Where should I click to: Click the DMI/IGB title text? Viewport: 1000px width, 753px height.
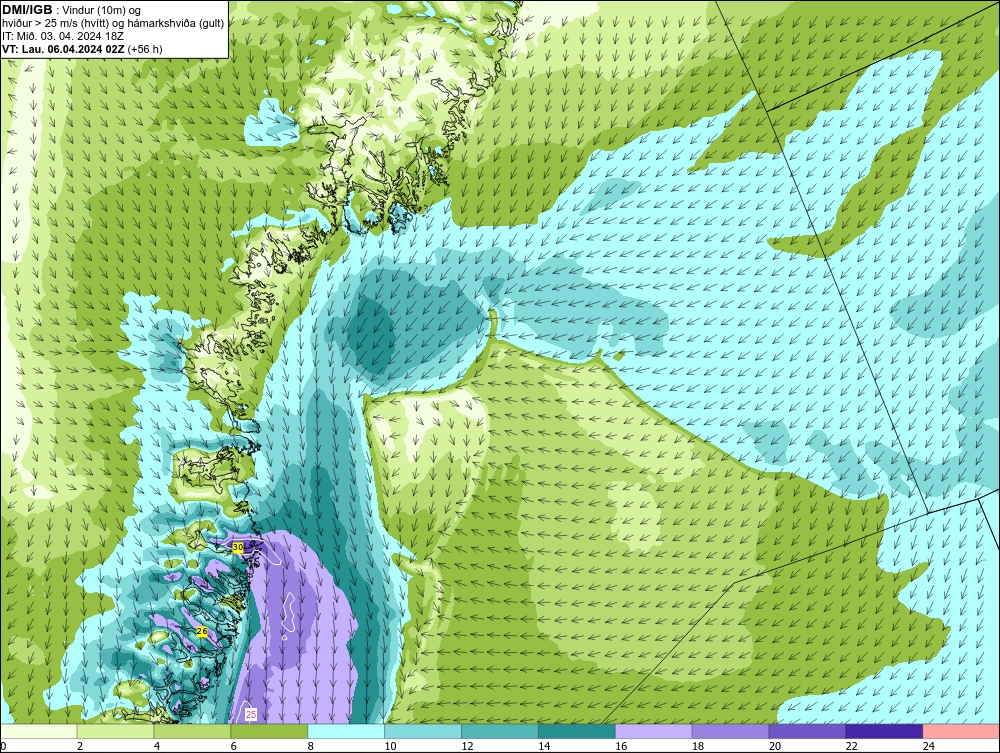click(x=27, y=10)
